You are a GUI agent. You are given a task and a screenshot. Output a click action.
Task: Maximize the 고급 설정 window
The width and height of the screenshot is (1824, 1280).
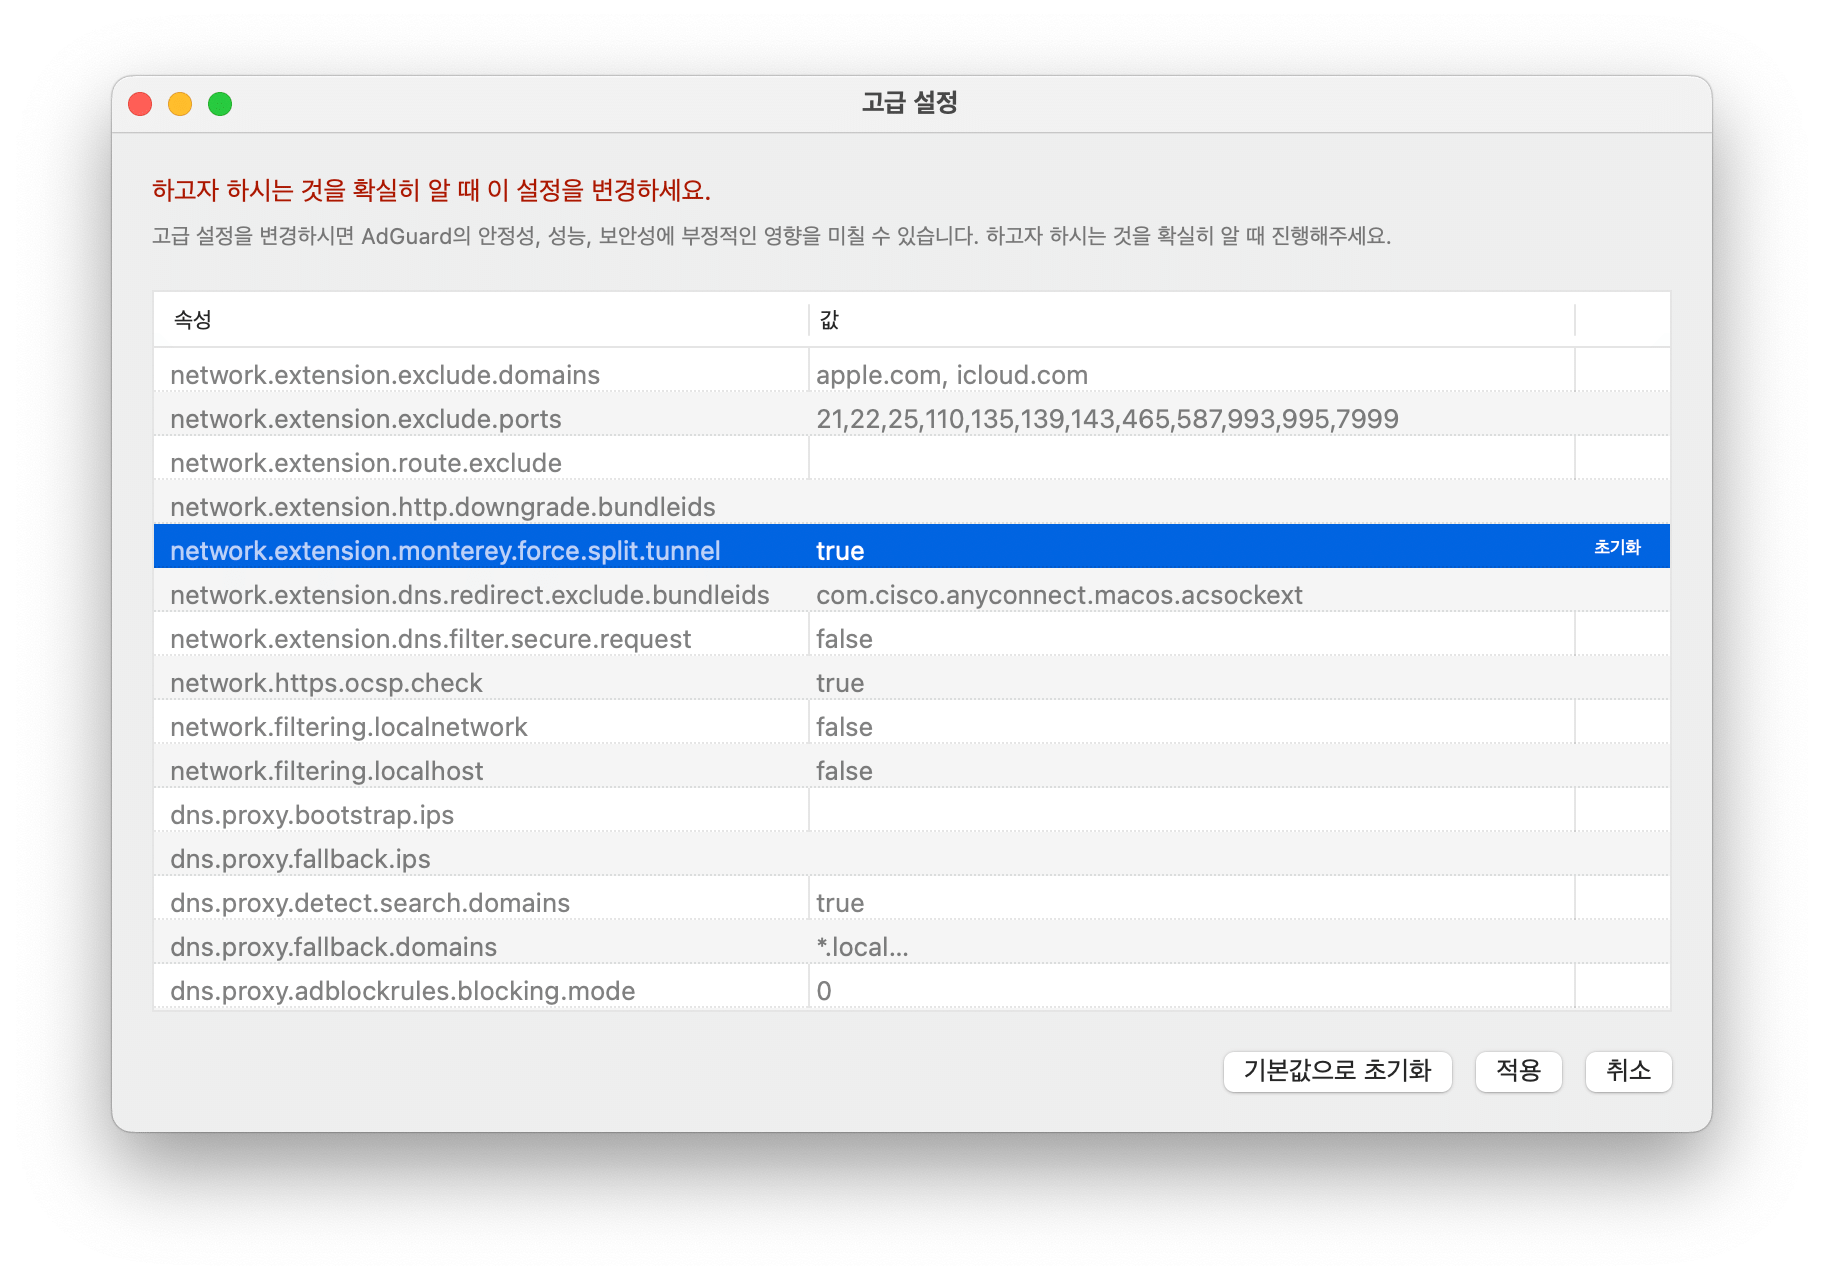click(x=220, y=104)
